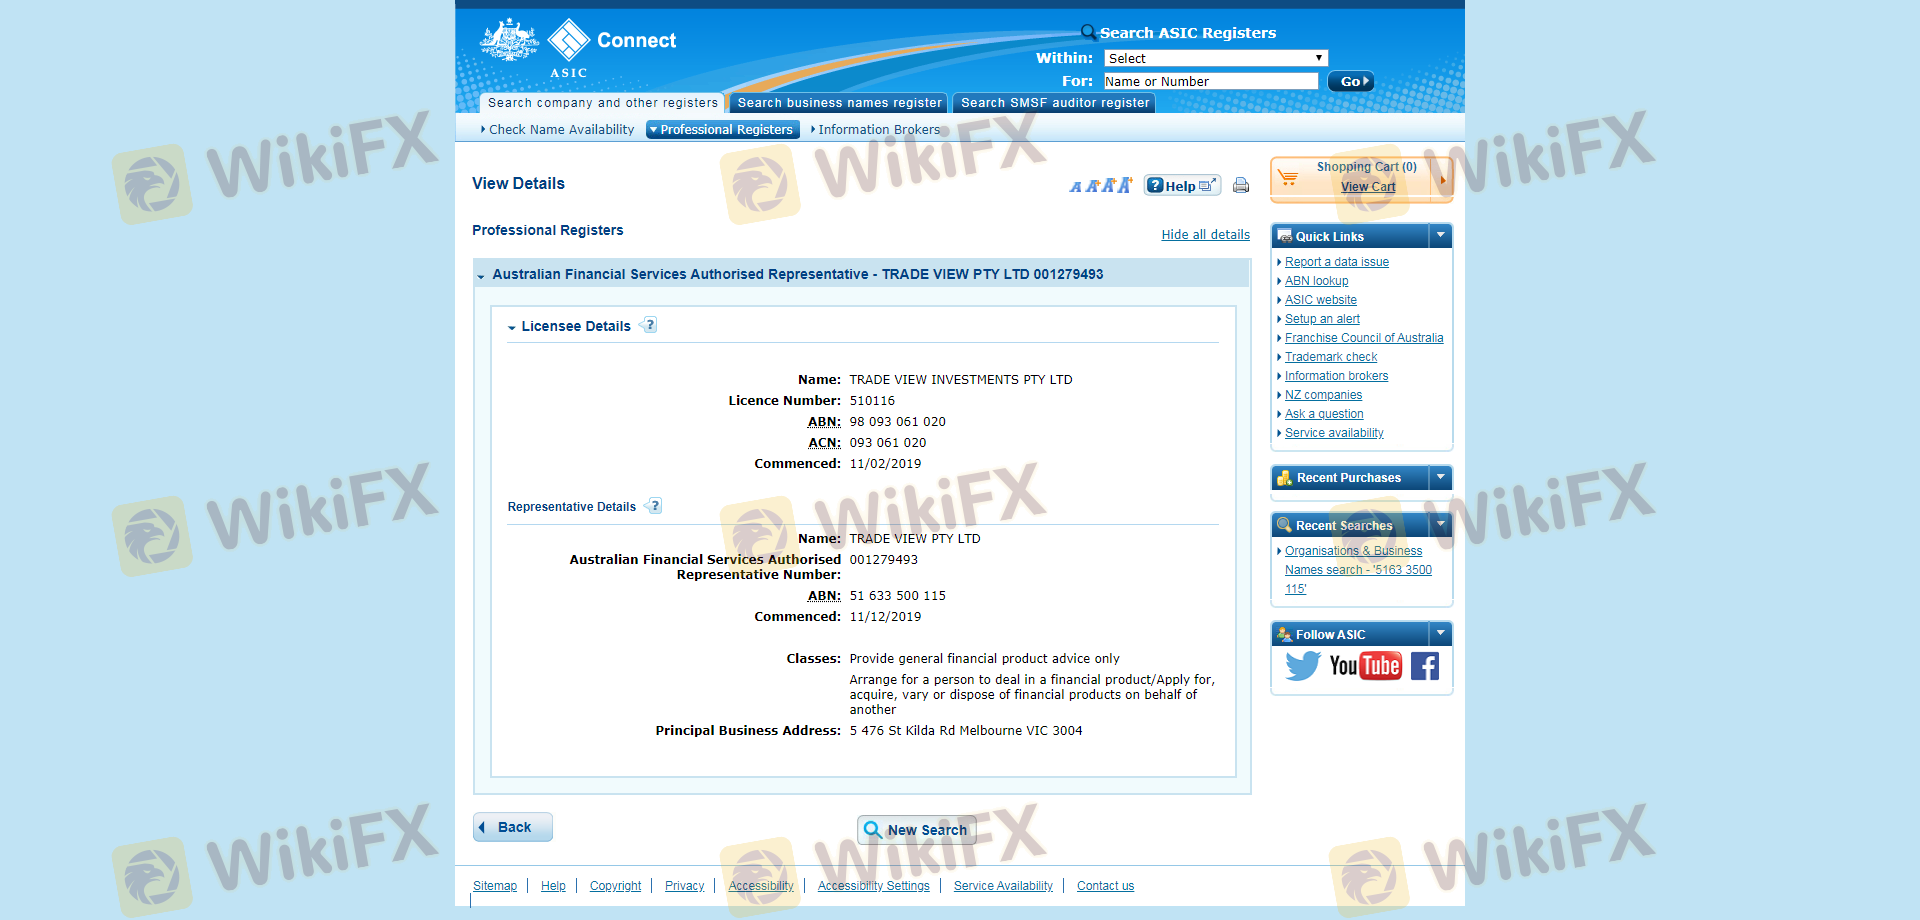Select Check Name Availability menu item
This screenshot has height=920, width=1920.
point(560,130)
